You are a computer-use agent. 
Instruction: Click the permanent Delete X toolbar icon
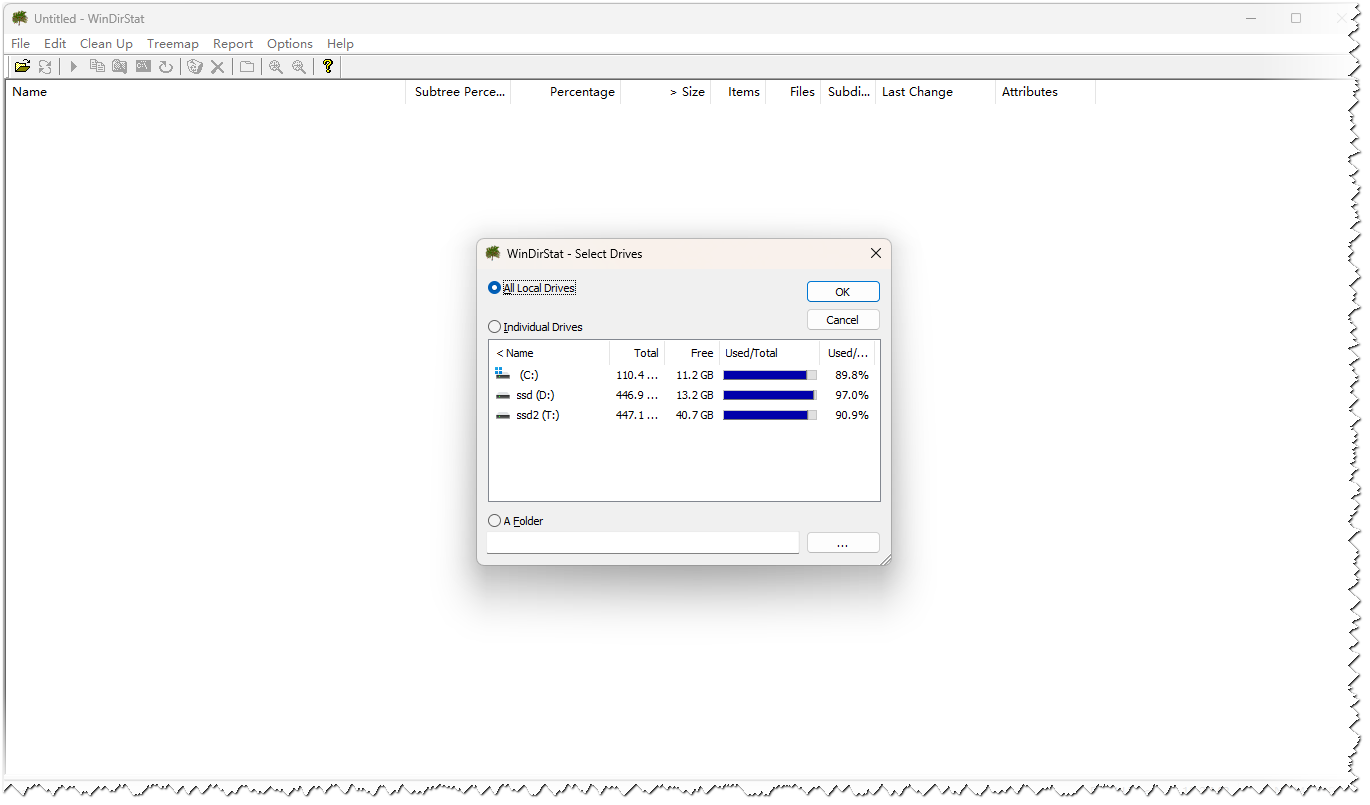[217, 66]
